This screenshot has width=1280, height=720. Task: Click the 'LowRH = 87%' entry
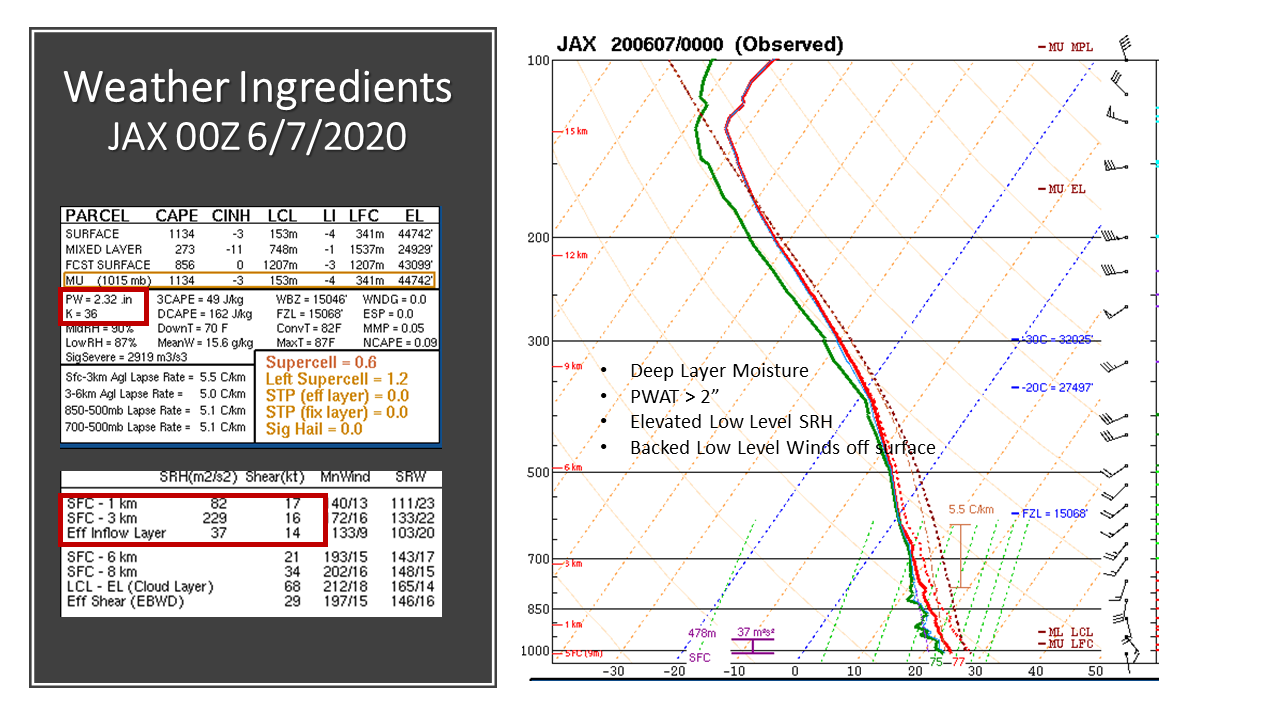(x=101, y=342)
